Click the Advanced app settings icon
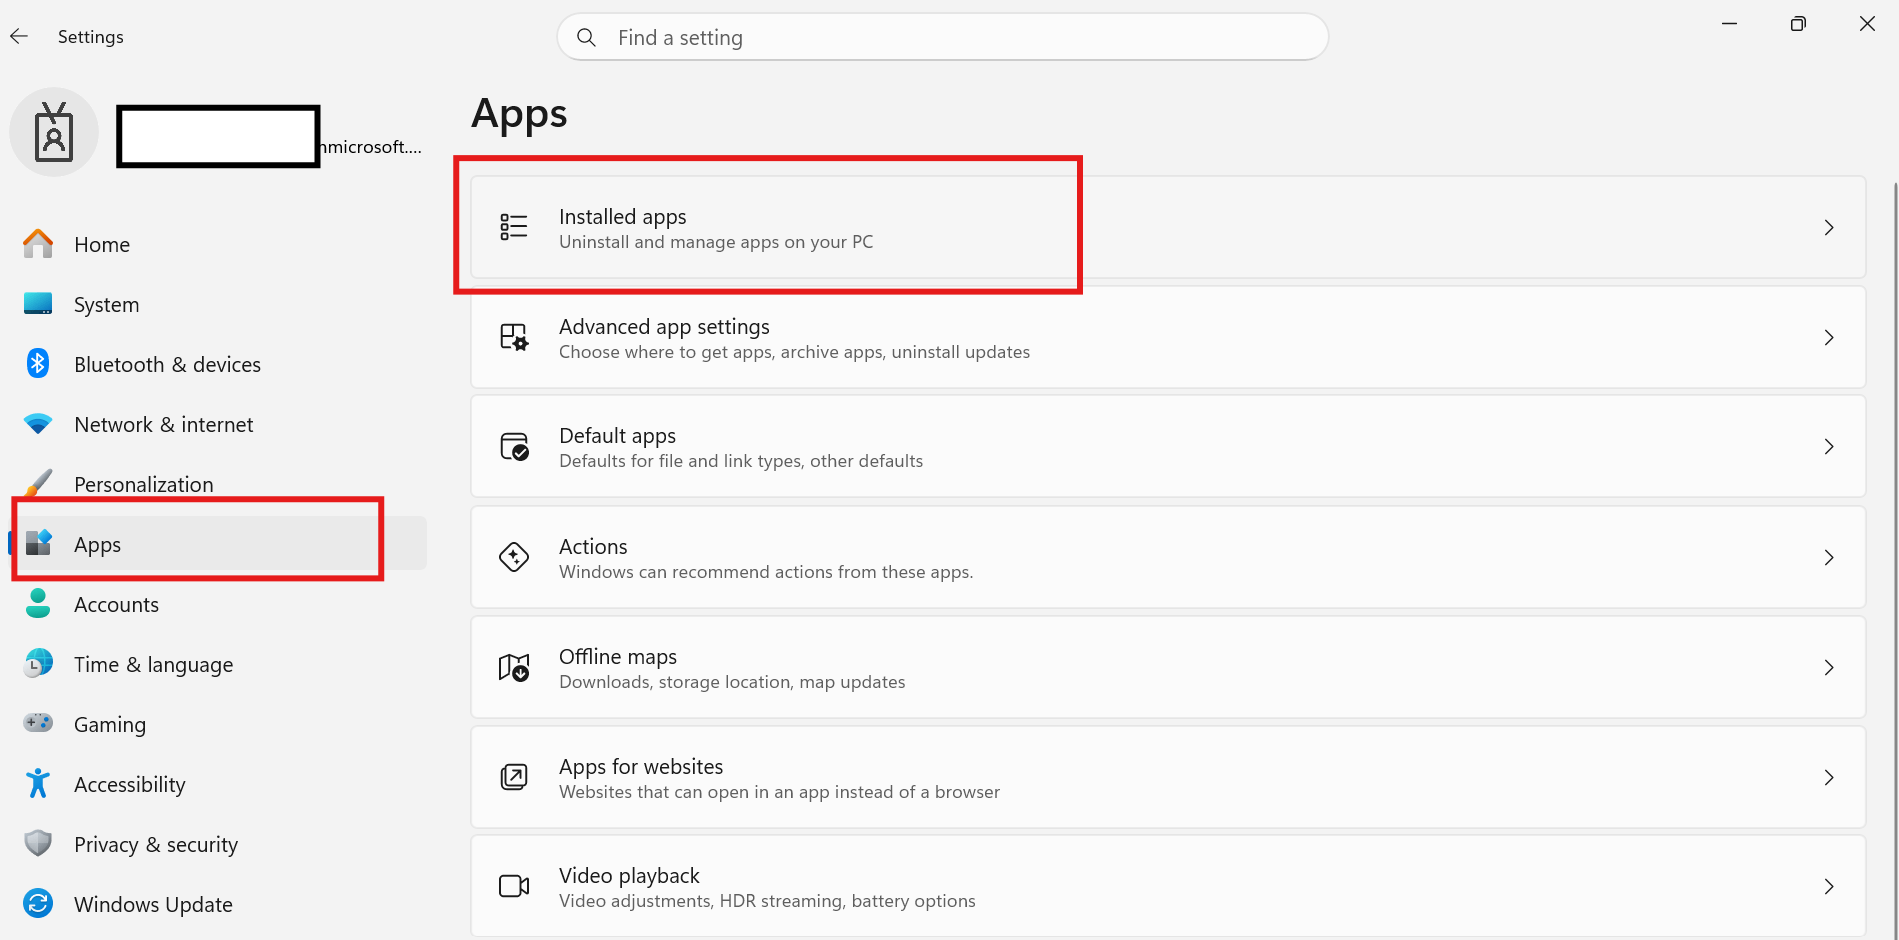 tap(514, 337)
